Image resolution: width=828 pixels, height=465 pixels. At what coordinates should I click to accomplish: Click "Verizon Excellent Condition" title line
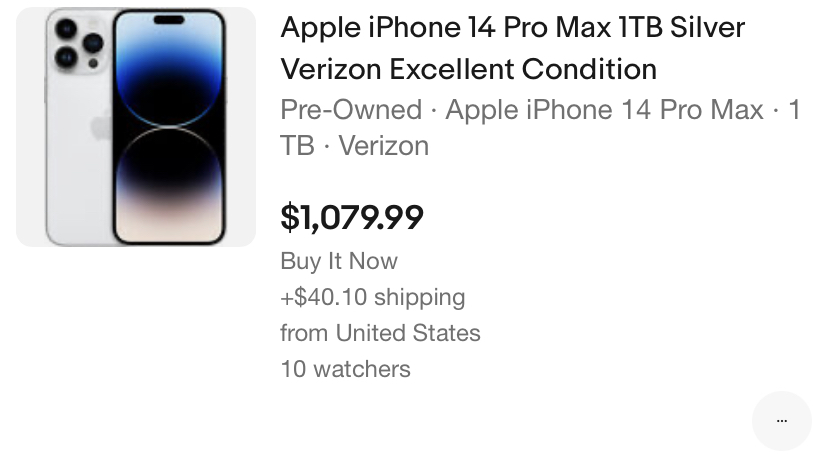(x=468, y=69)
